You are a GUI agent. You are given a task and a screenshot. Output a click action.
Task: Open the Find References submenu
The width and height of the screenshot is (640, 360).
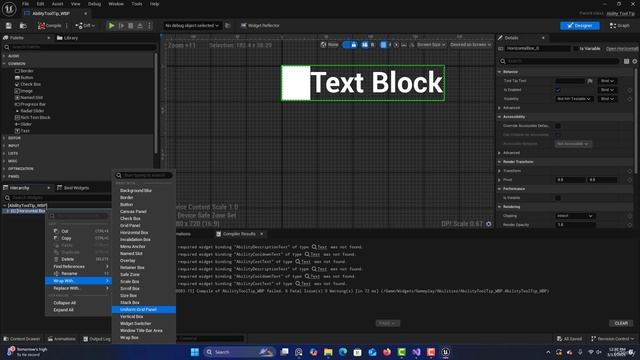click(78, 267)
